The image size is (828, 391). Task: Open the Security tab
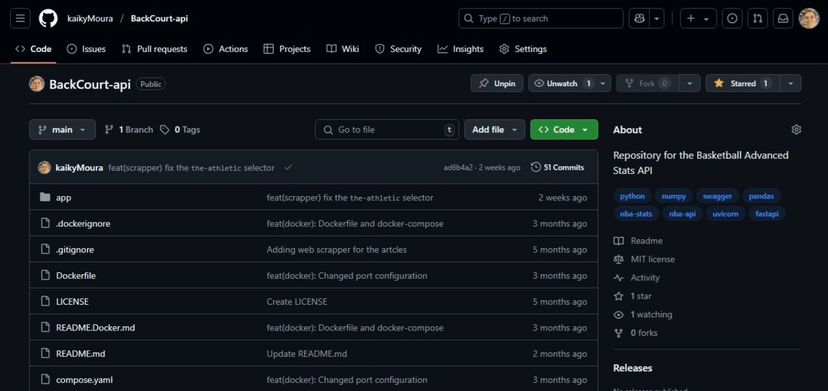click(398, 49)
